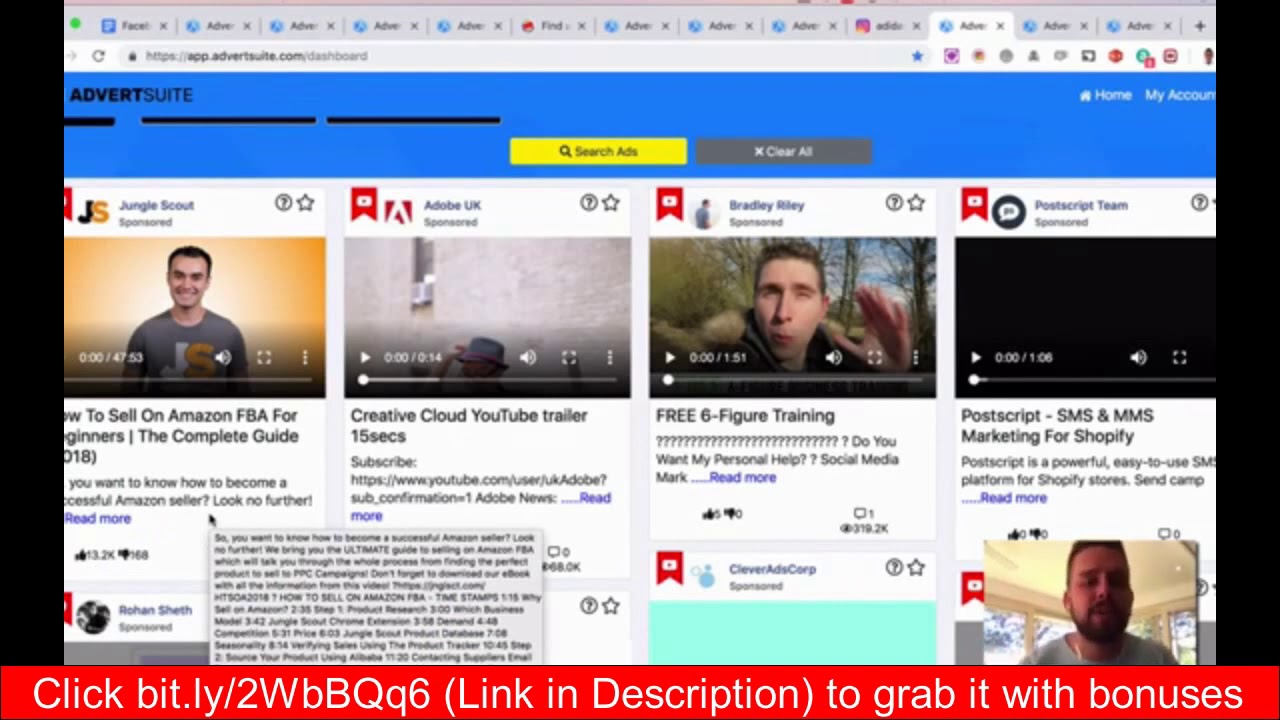Favorite the Adobe UK ad with star
Image resolution: width=1280 pixels, height=720 pixels.
click(611, 203)
